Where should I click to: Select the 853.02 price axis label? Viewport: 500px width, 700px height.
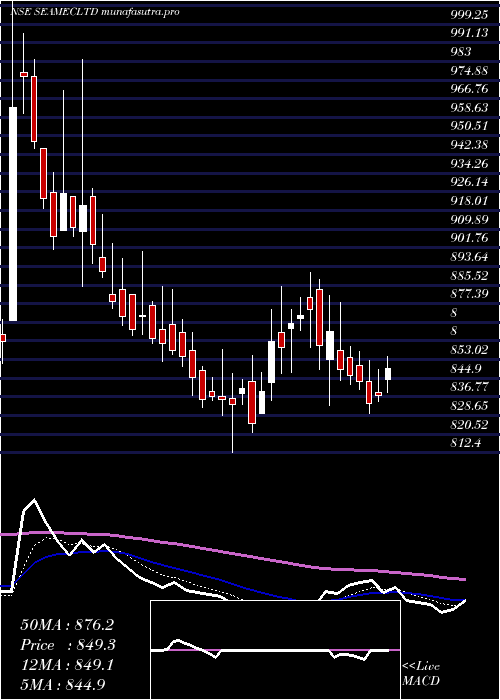tap(469, 350)
